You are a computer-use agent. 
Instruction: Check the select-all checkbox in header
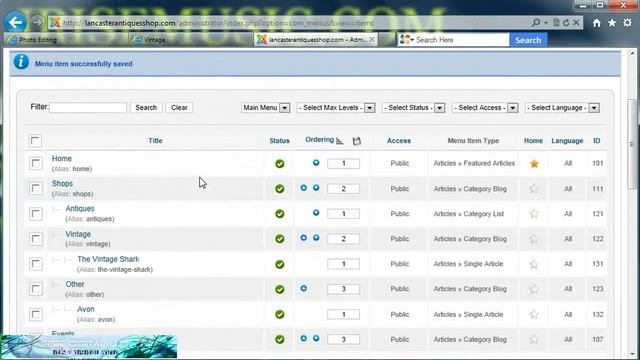(x=35, y=141)
